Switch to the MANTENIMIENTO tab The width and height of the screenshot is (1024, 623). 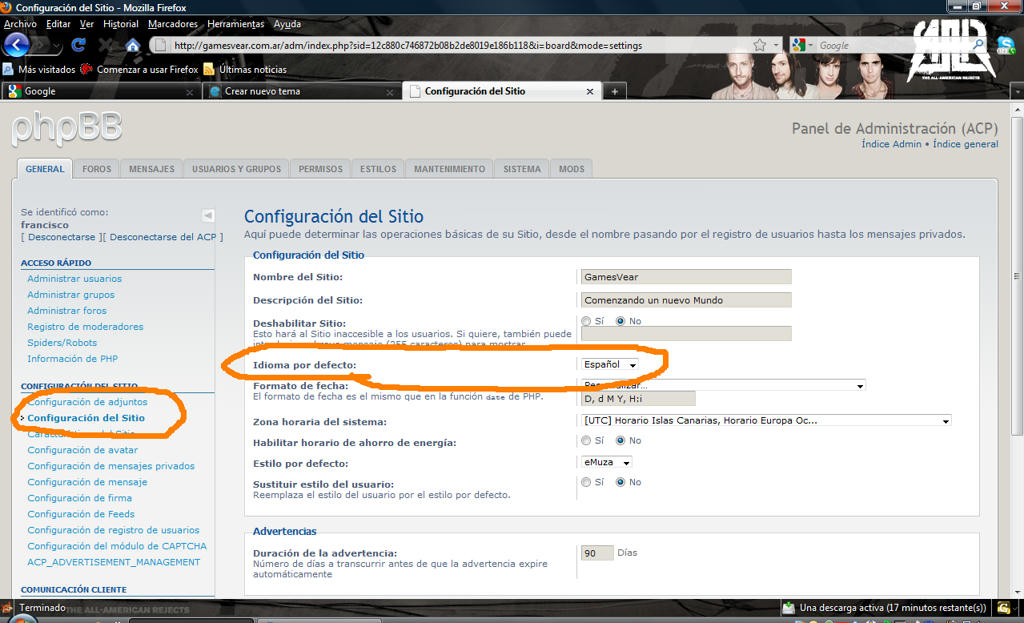coord(449,169)
